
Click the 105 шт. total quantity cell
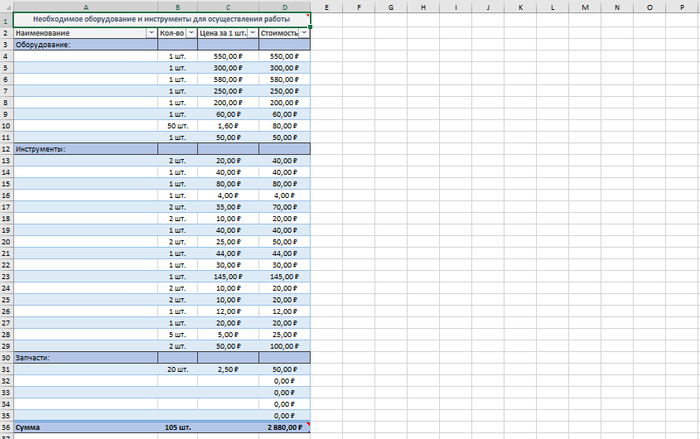pos(177,427)
